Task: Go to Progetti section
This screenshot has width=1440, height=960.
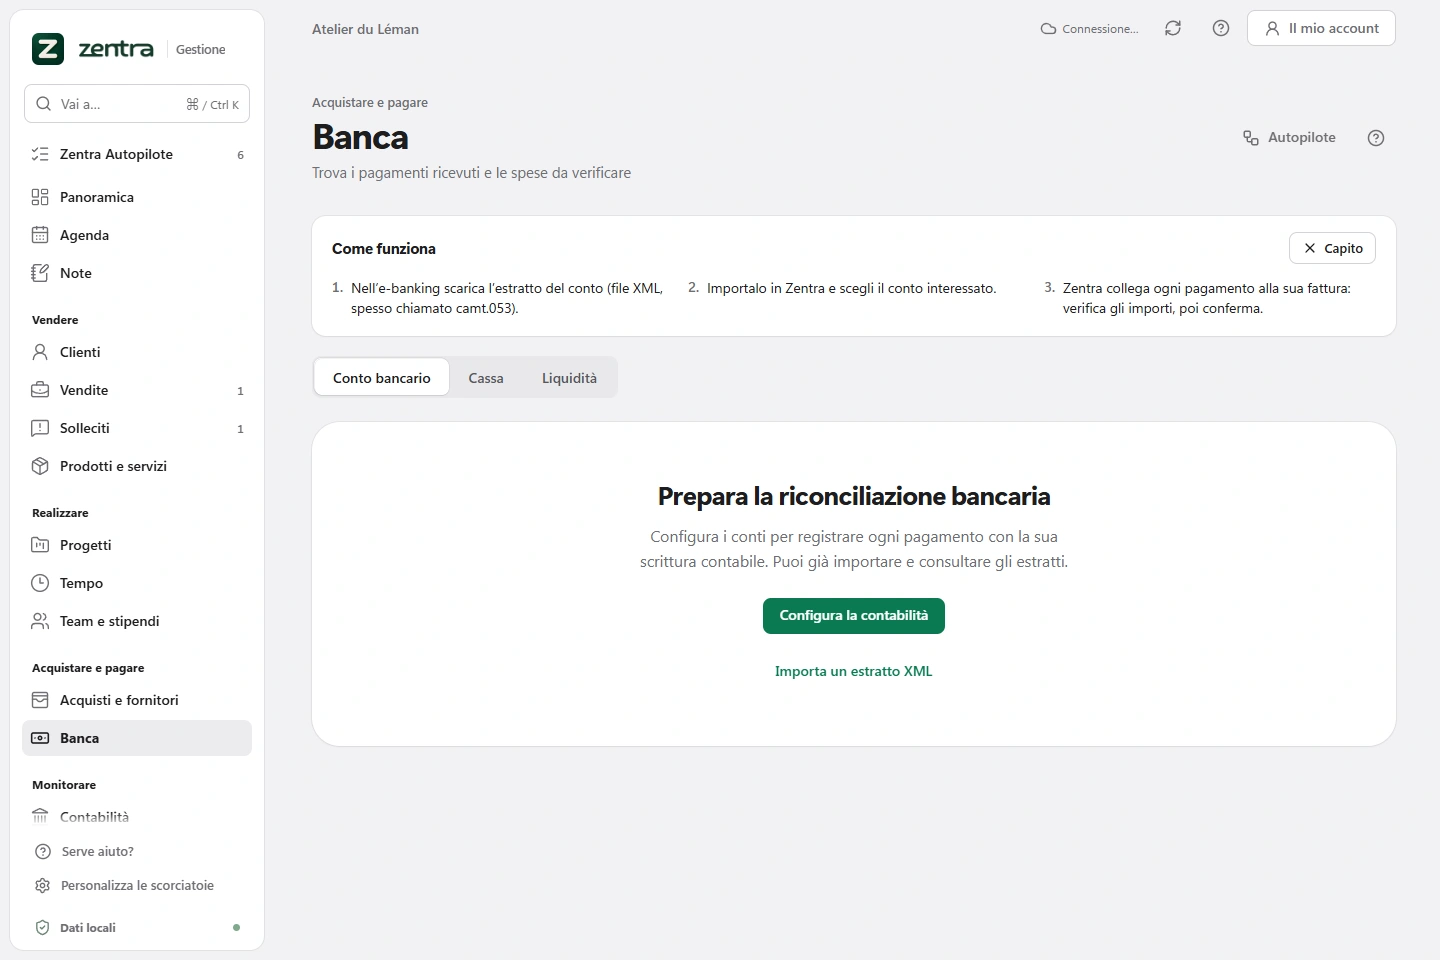Action: coord(137,545)
